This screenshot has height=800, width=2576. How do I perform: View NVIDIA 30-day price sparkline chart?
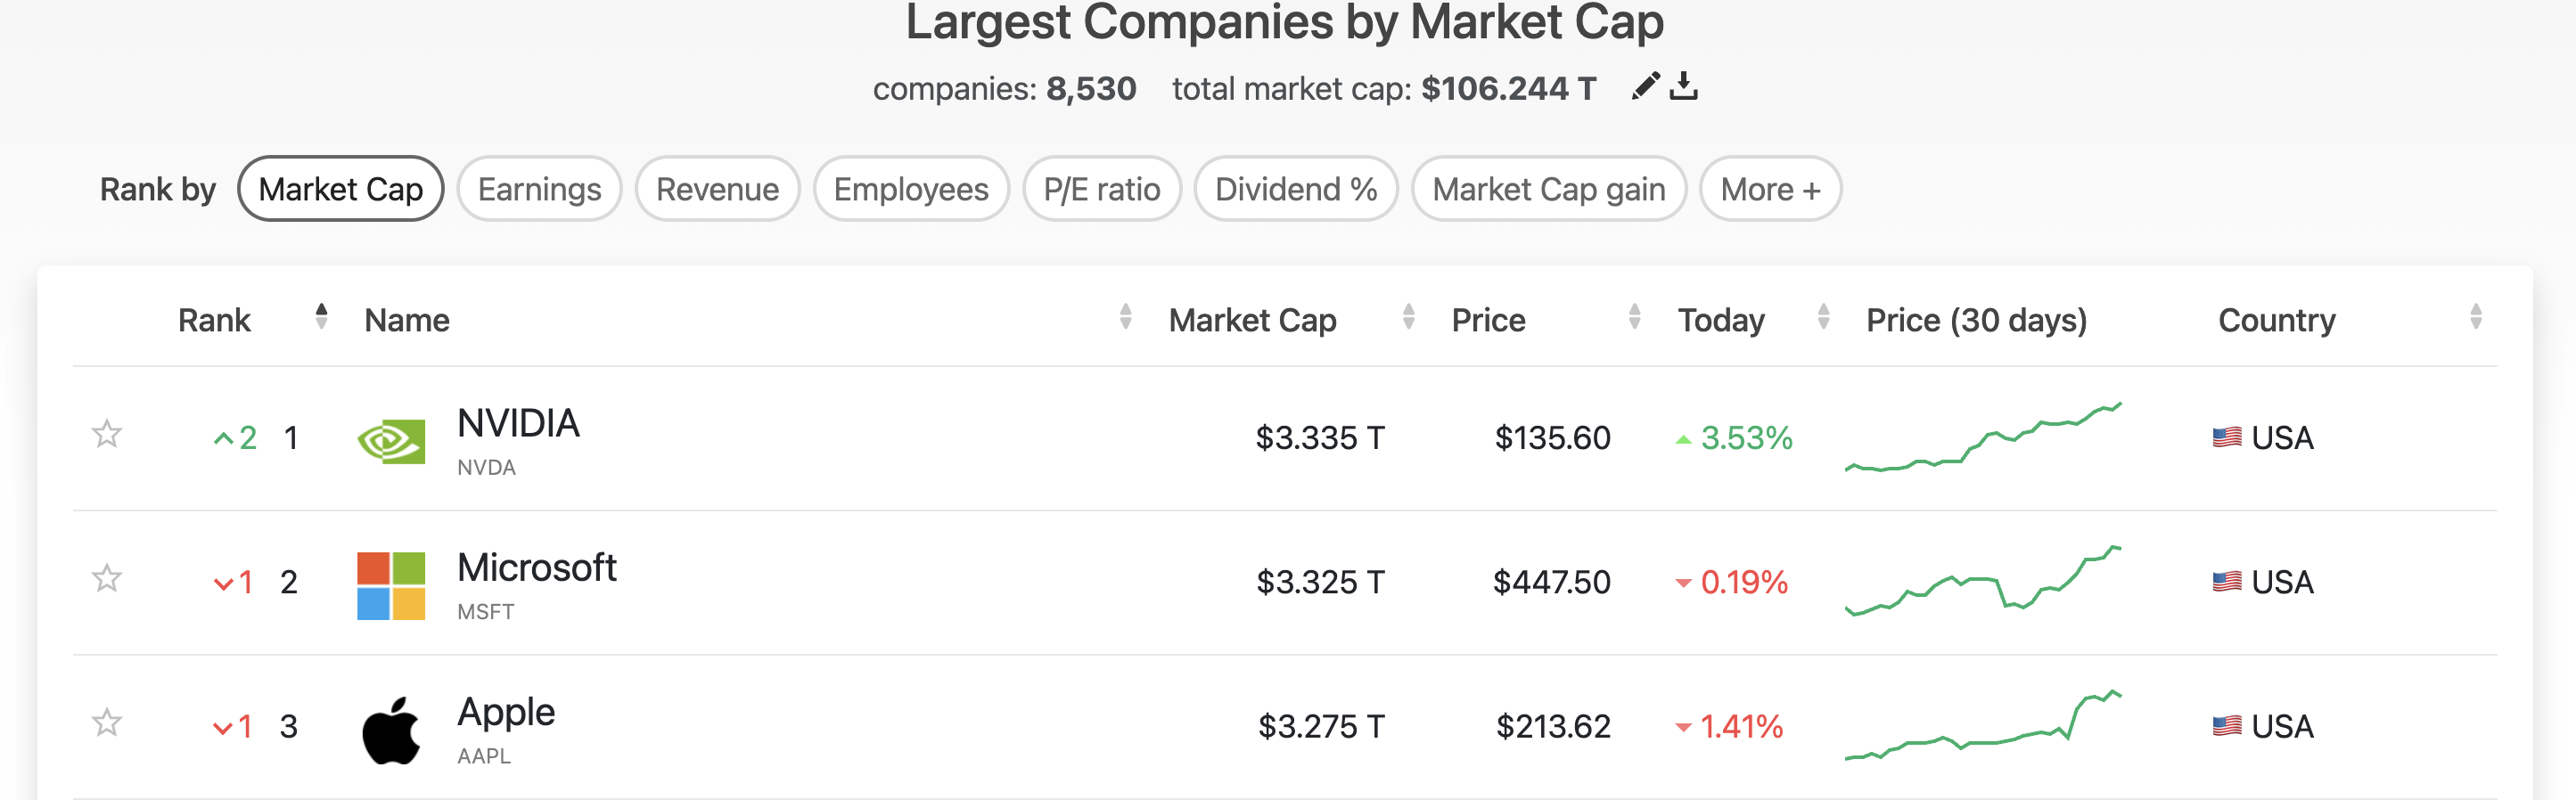[1983, 438]
